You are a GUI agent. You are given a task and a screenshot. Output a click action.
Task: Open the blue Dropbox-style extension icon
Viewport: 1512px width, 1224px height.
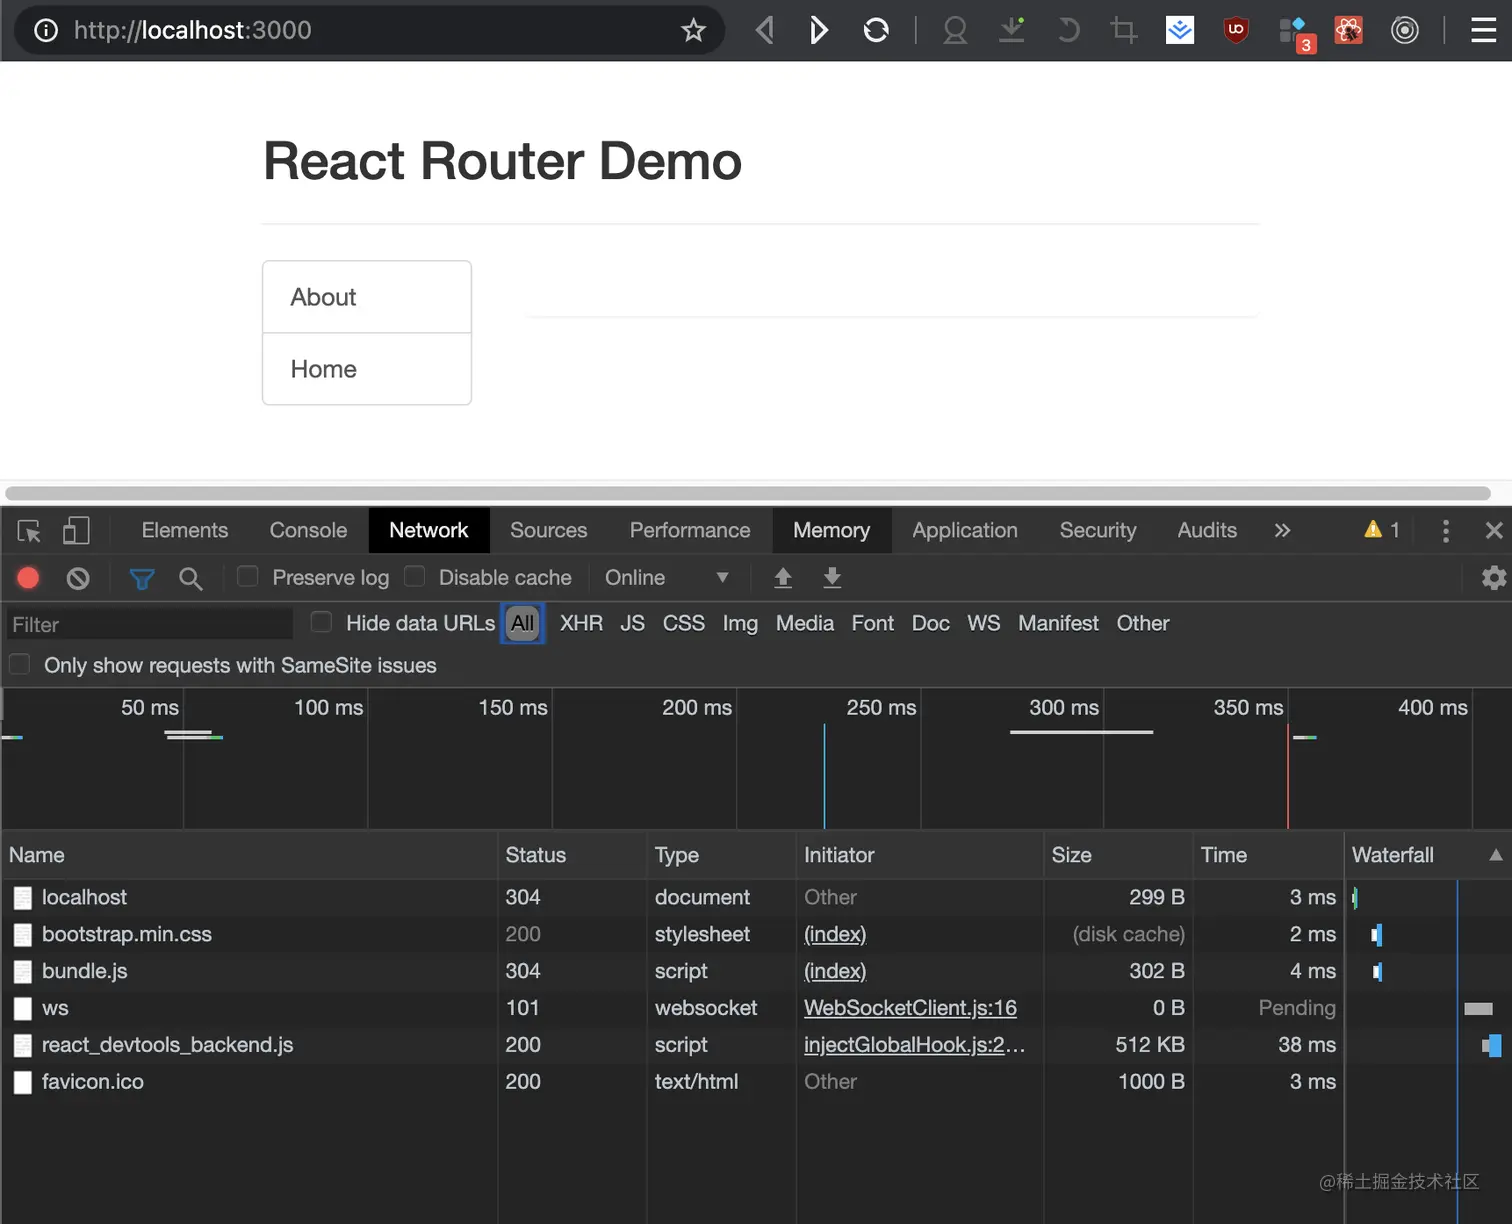pos(1180,30)
